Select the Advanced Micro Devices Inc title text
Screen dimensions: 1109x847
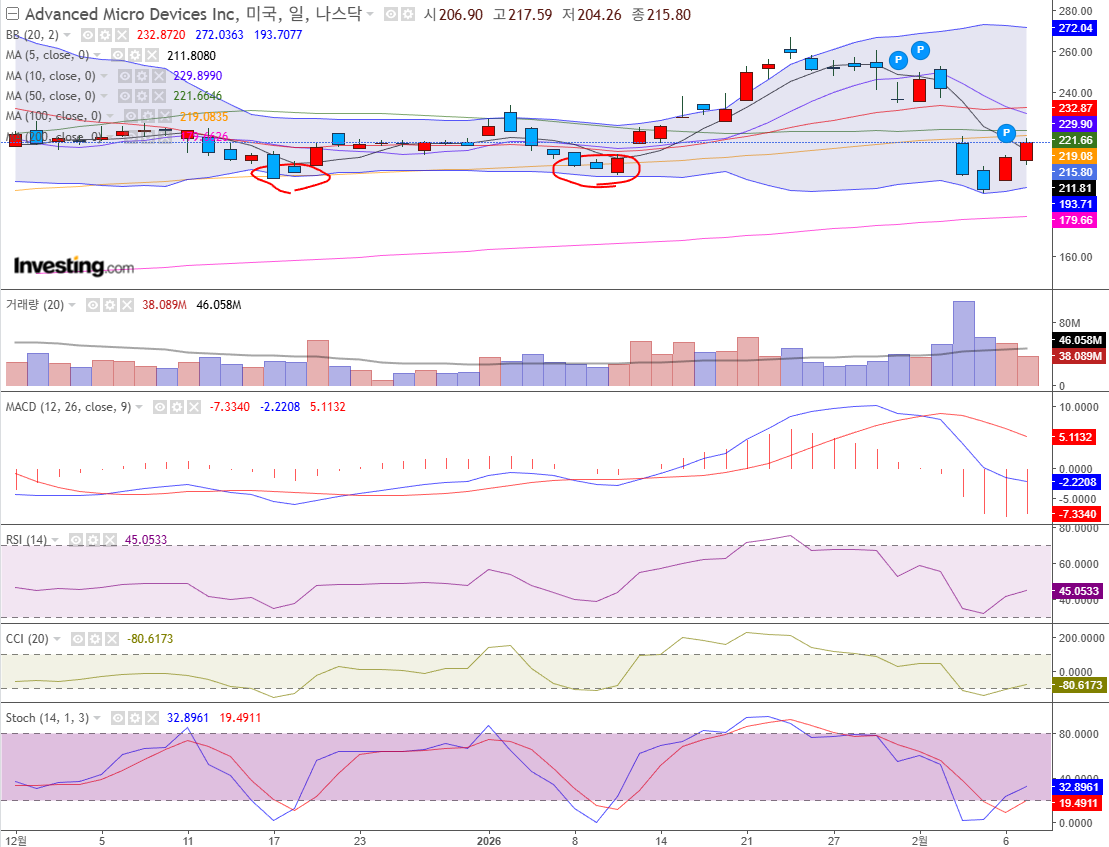click(132, 14)
